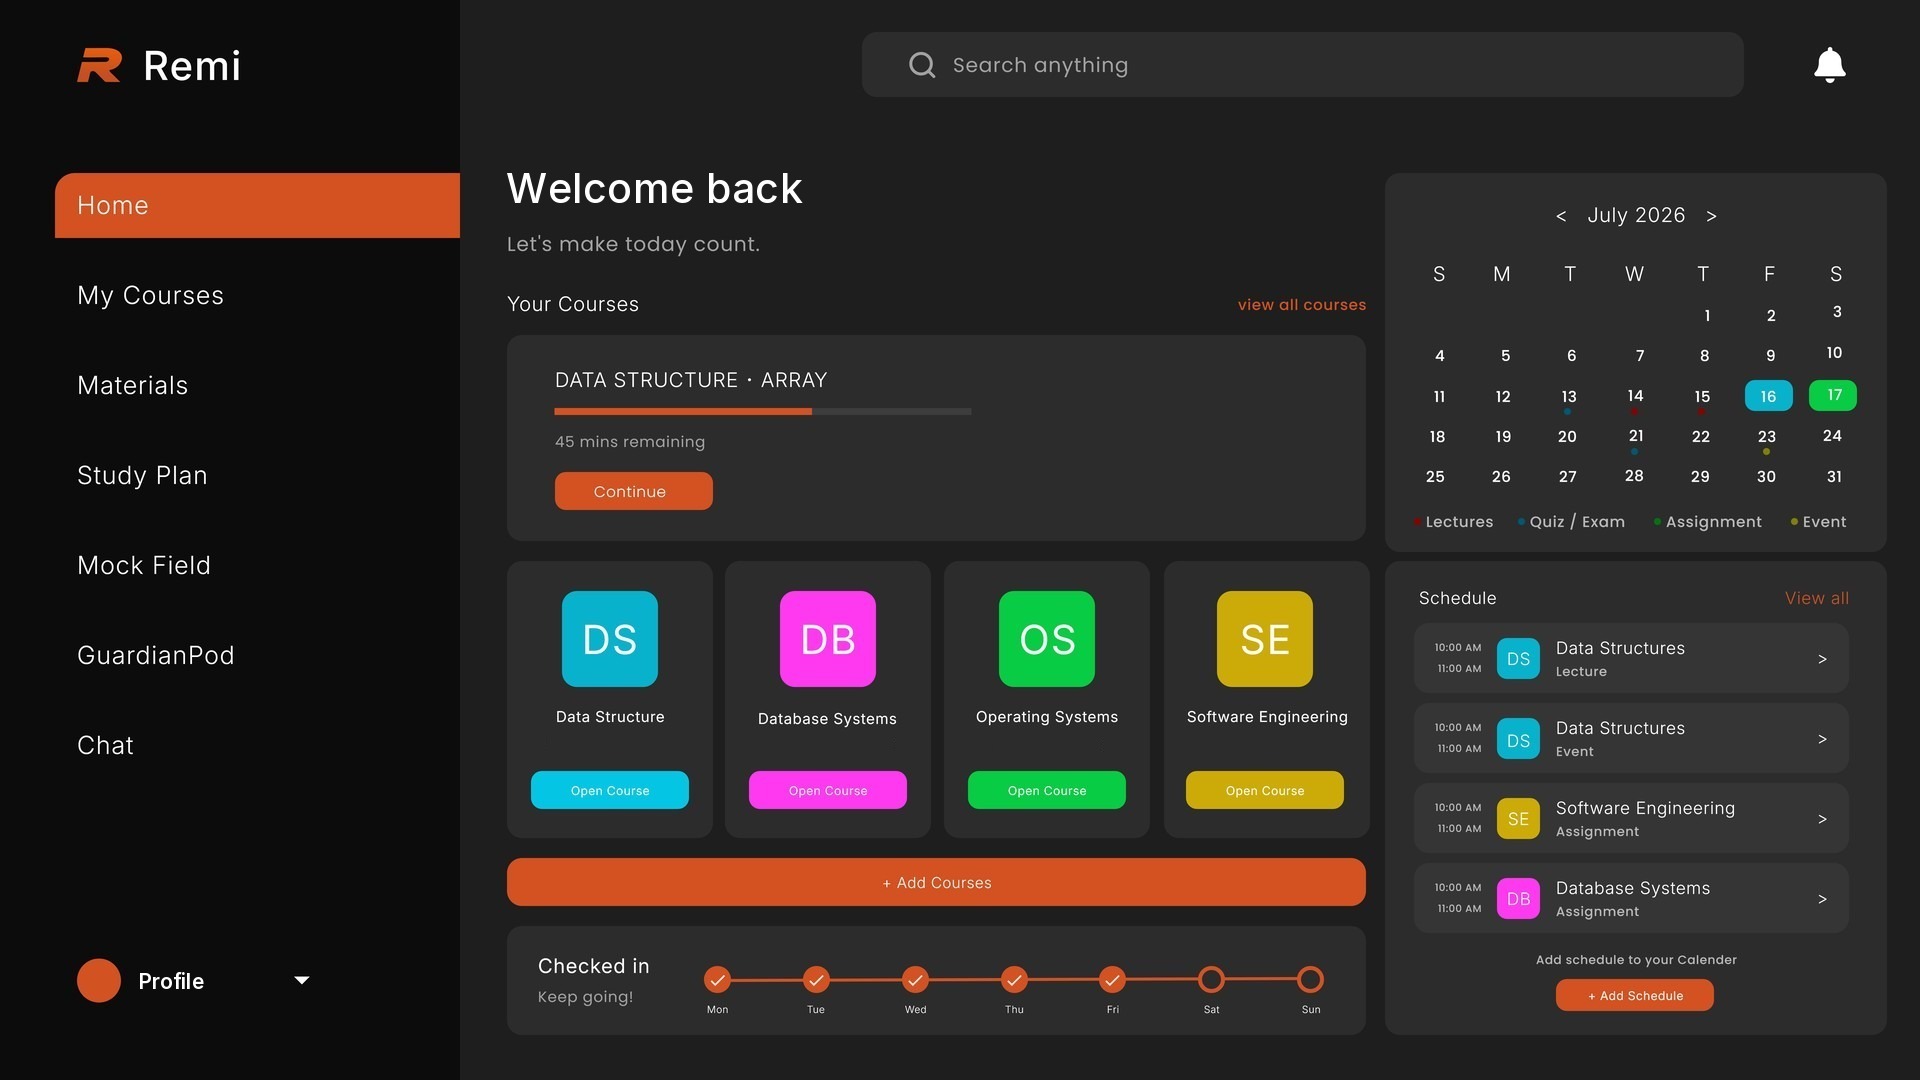Open Mock Field in sidebar

[x=144, y=565]
